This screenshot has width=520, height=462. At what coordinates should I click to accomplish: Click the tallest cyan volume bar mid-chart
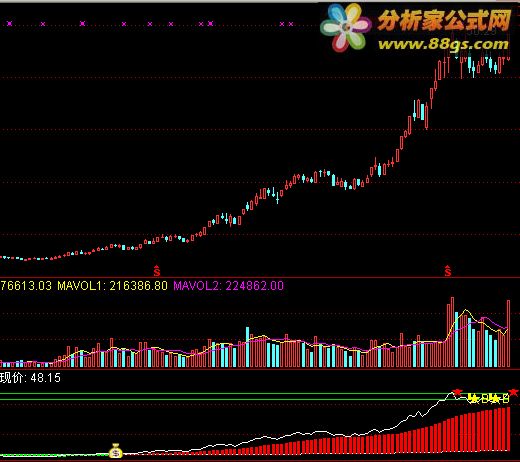tap(247, 347)
